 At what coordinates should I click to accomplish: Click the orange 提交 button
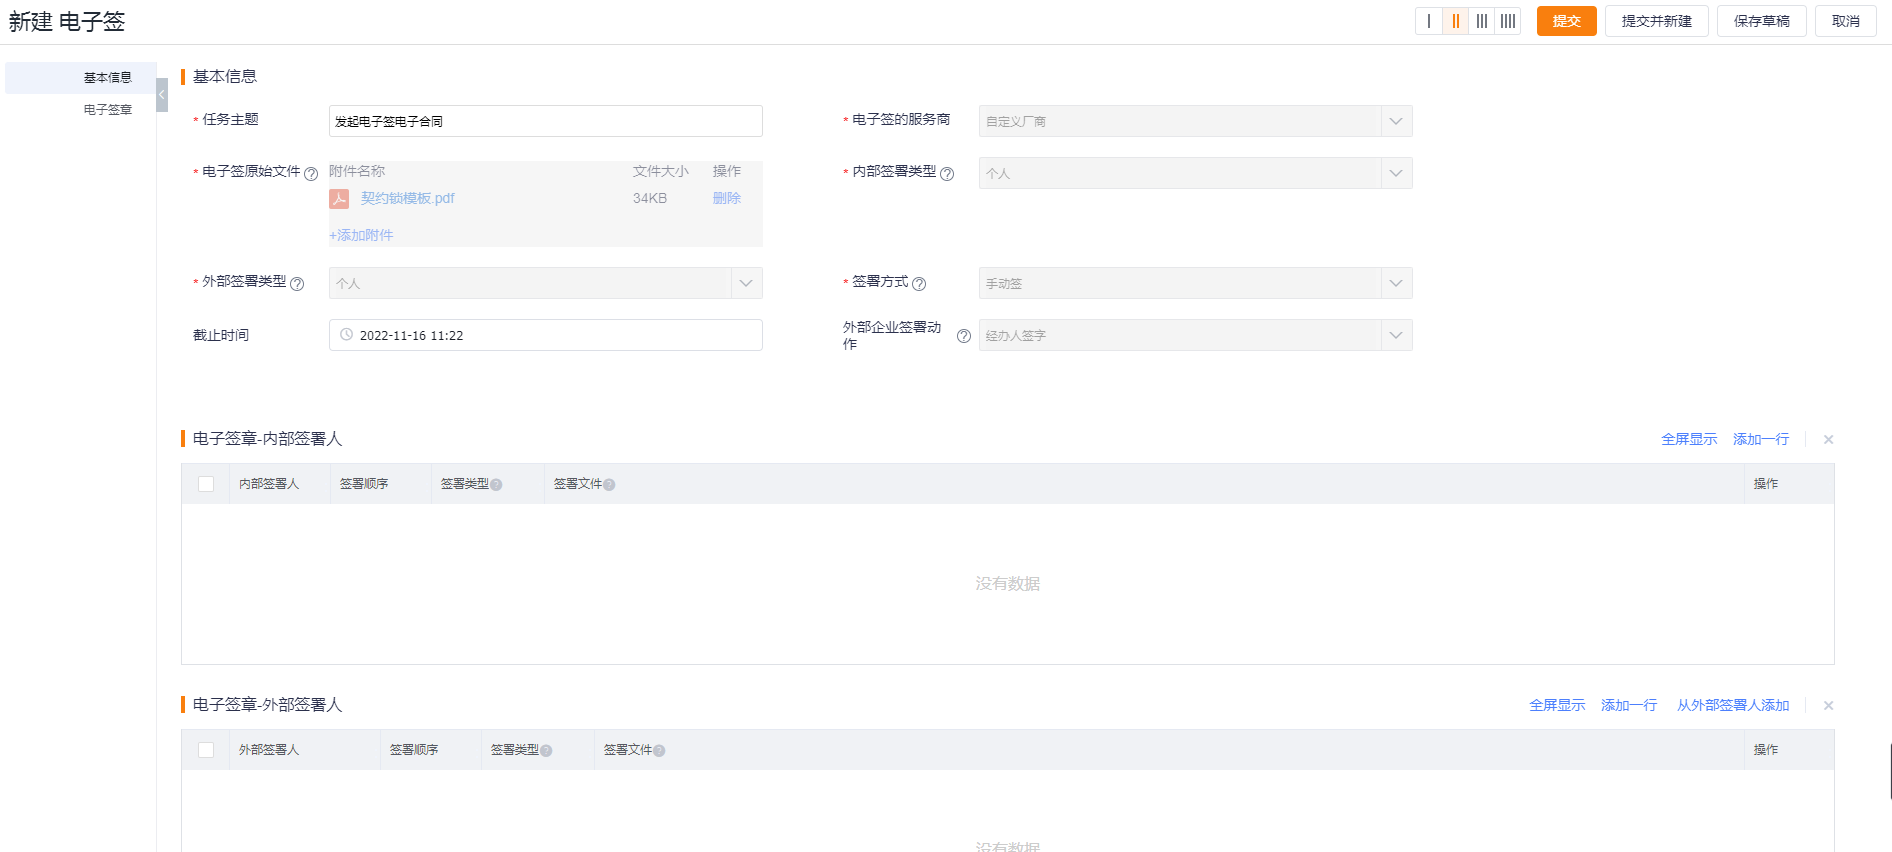tap(1566, 21)
